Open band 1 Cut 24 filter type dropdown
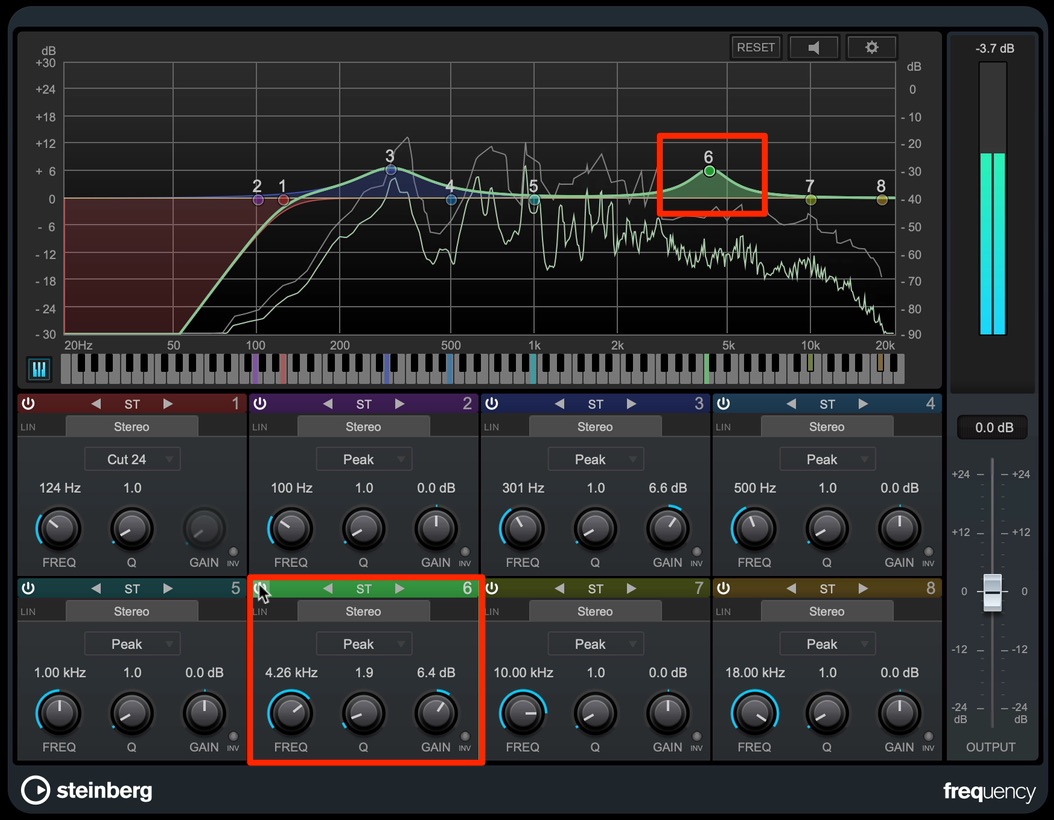The width and height of the screenshot is (1054, 820). (x=132, y=459)
